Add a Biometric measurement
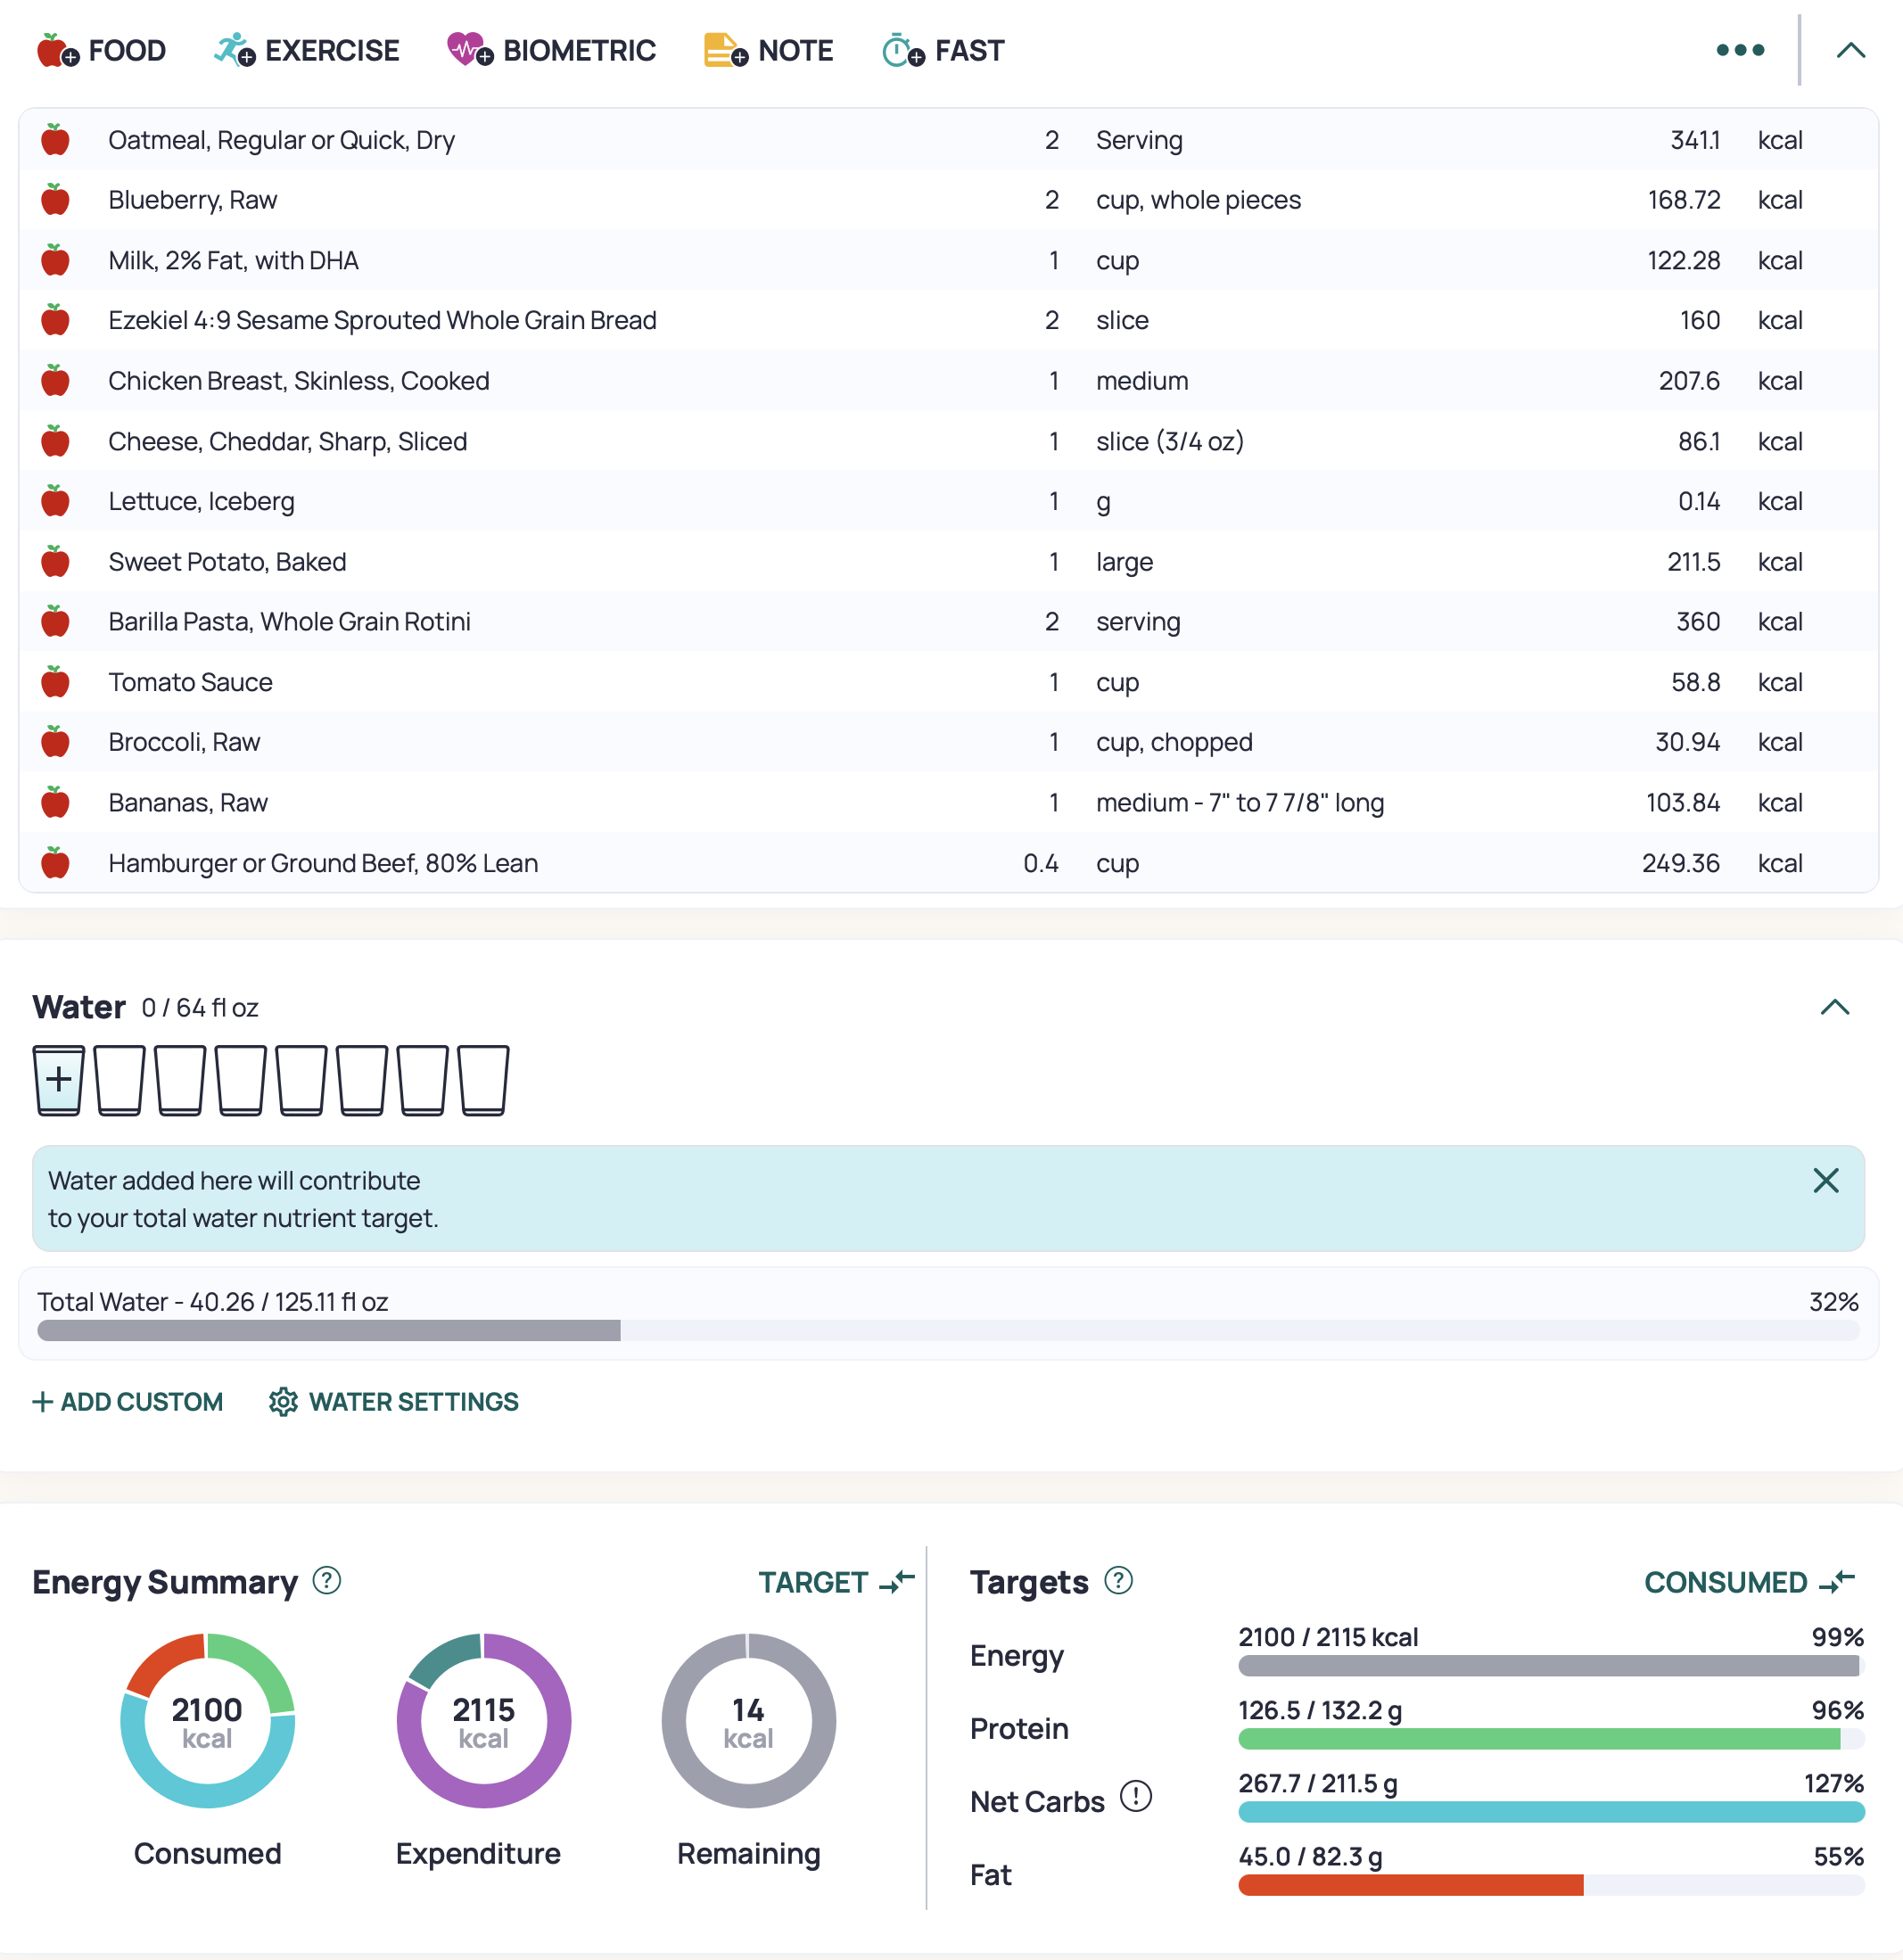The height and width of the screenshot is (1960, 1903). point(551,50)
